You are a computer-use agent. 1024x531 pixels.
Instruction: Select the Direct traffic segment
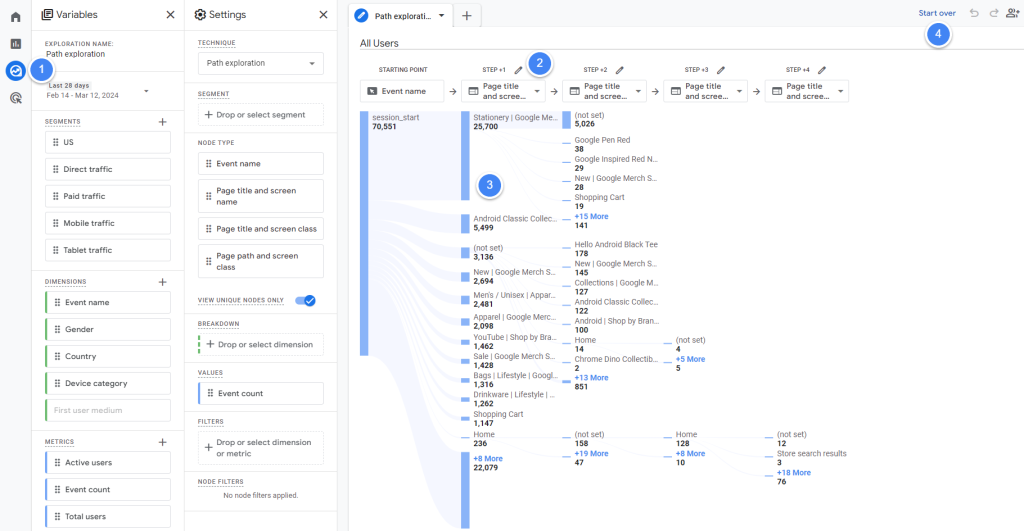click(108, 169)
